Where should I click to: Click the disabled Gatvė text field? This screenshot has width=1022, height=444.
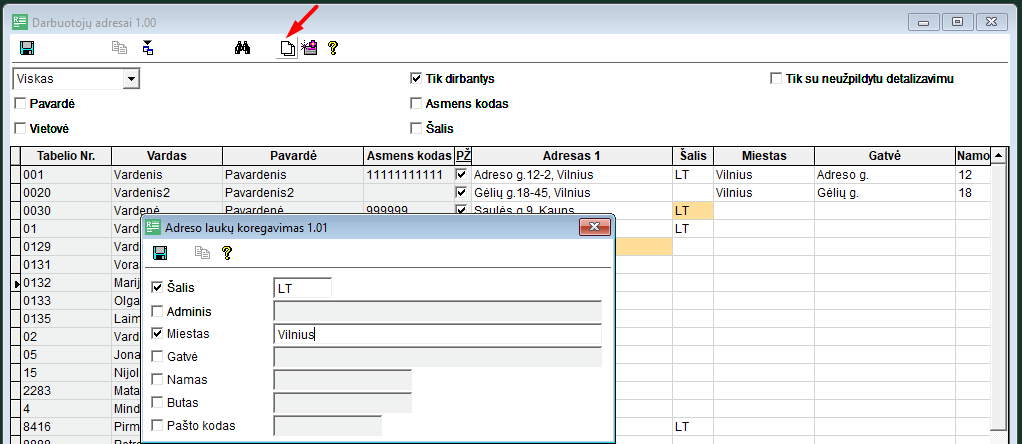[x=438, y=357]
